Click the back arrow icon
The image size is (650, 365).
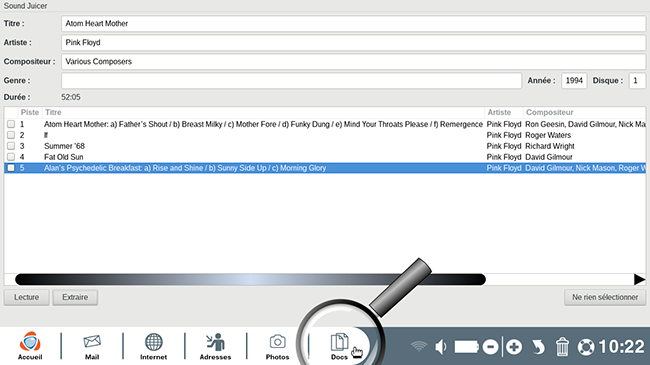tap(538, 346)
